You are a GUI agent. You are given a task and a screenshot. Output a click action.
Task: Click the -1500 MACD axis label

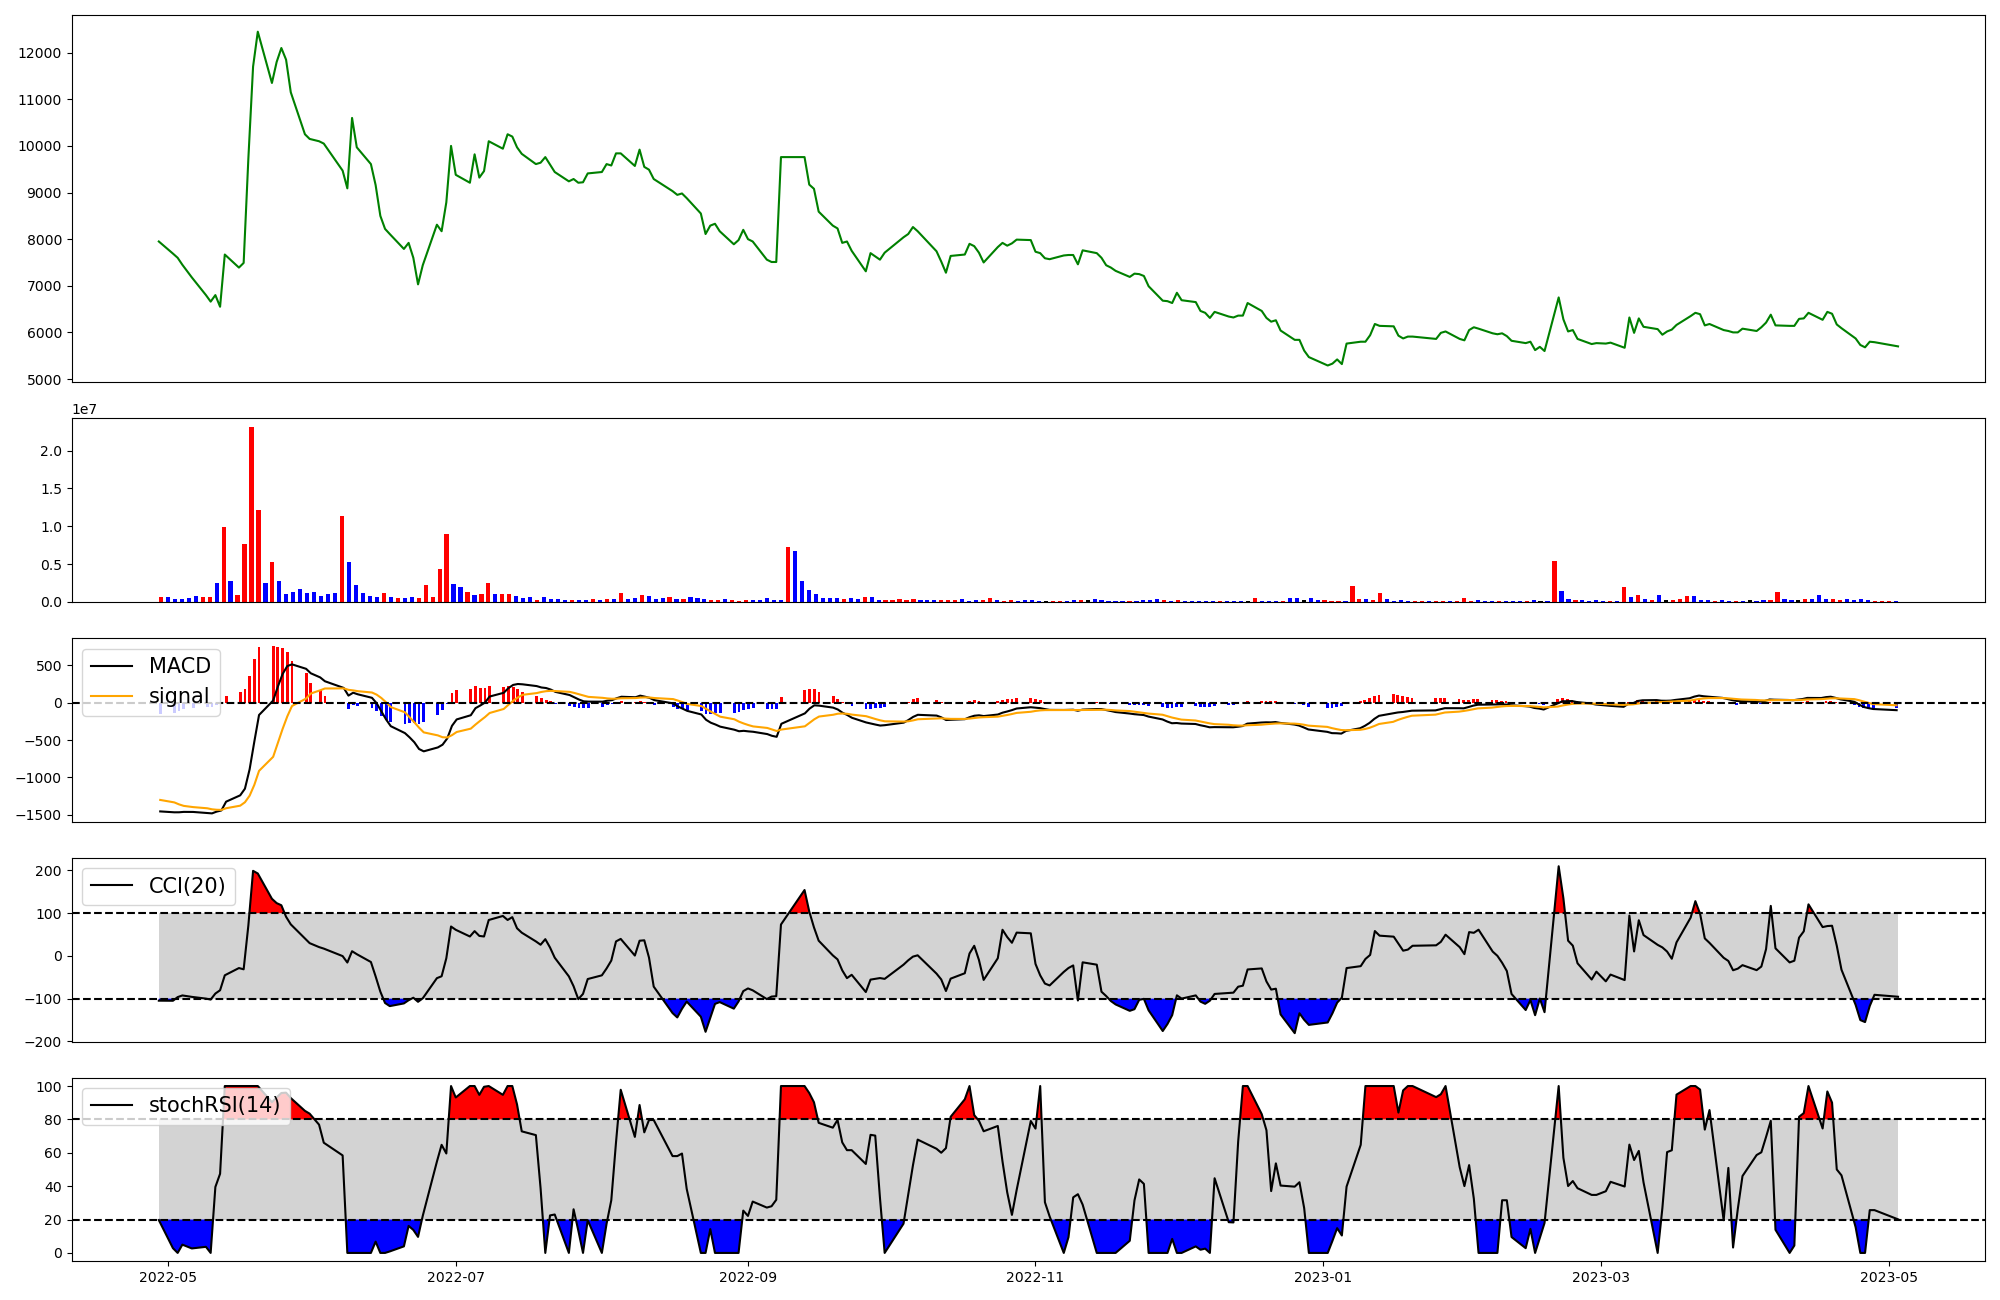tap(38, 815)
